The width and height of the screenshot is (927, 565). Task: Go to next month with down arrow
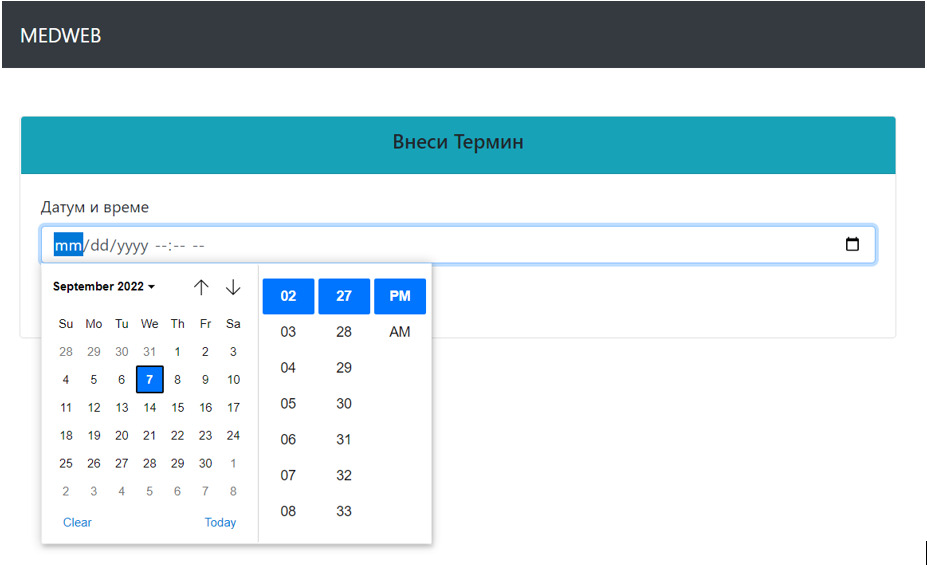coord(233,287)
